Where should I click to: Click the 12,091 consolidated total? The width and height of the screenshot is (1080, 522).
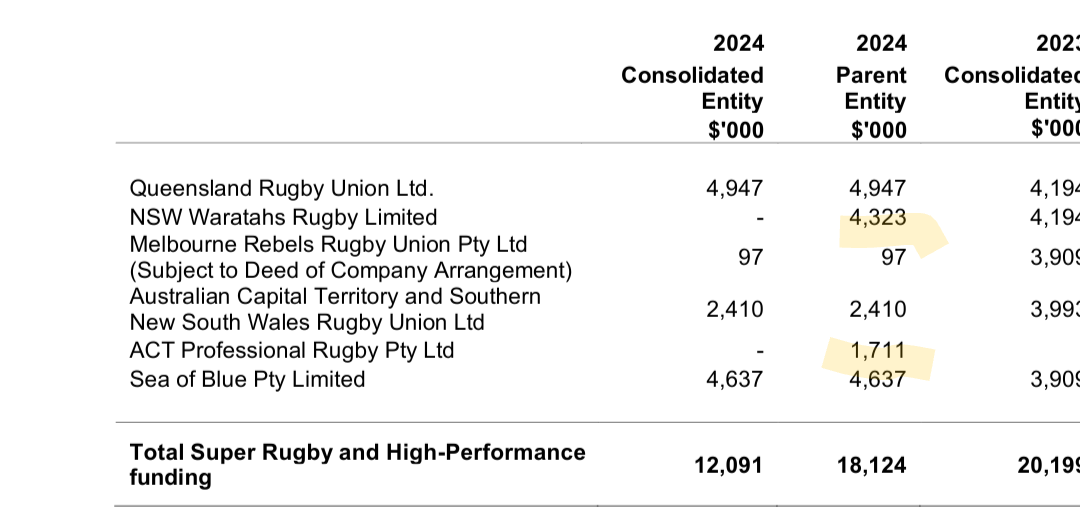[728, 466]
